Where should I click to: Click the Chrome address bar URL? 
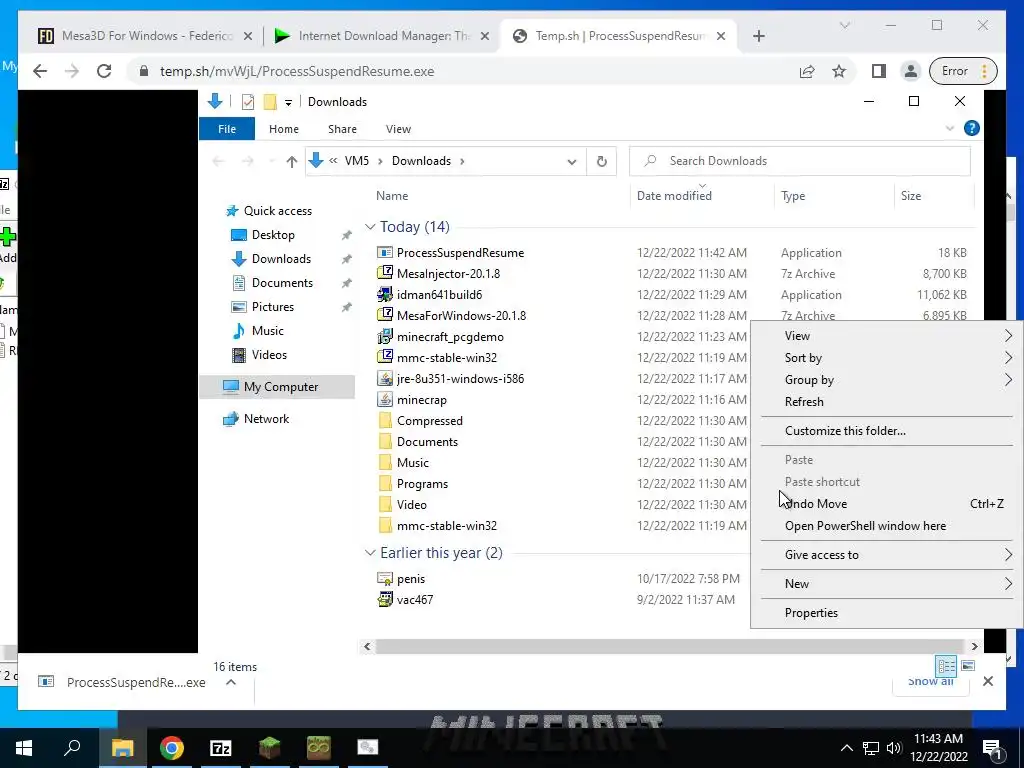(x=297, y=71)
